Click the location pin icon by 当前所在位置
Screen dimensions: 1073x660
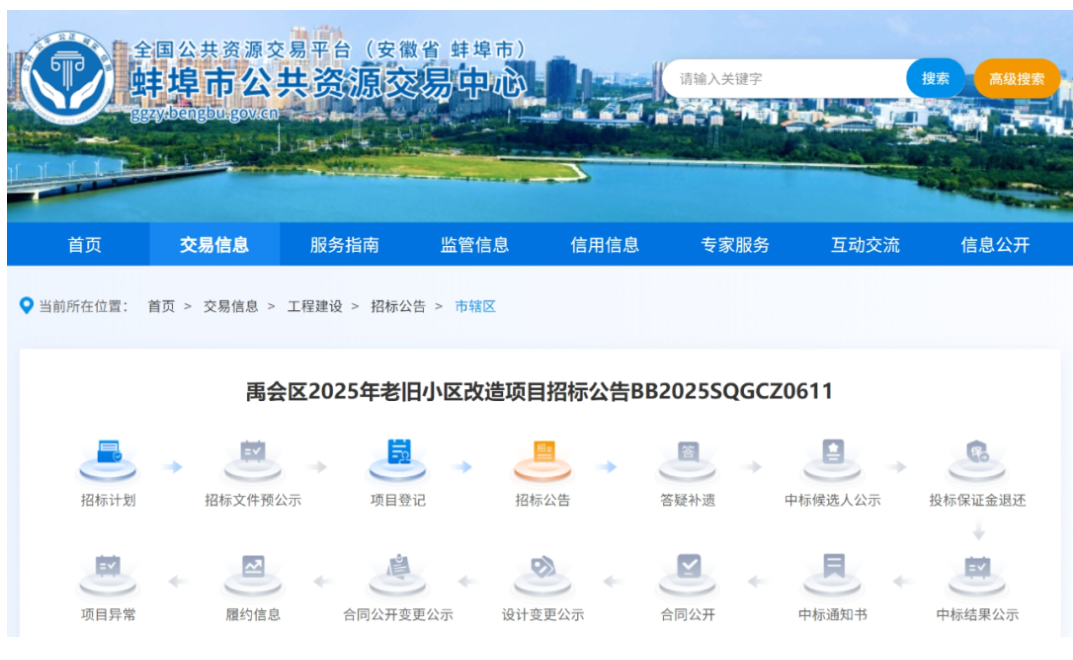[x=26, y=305]
